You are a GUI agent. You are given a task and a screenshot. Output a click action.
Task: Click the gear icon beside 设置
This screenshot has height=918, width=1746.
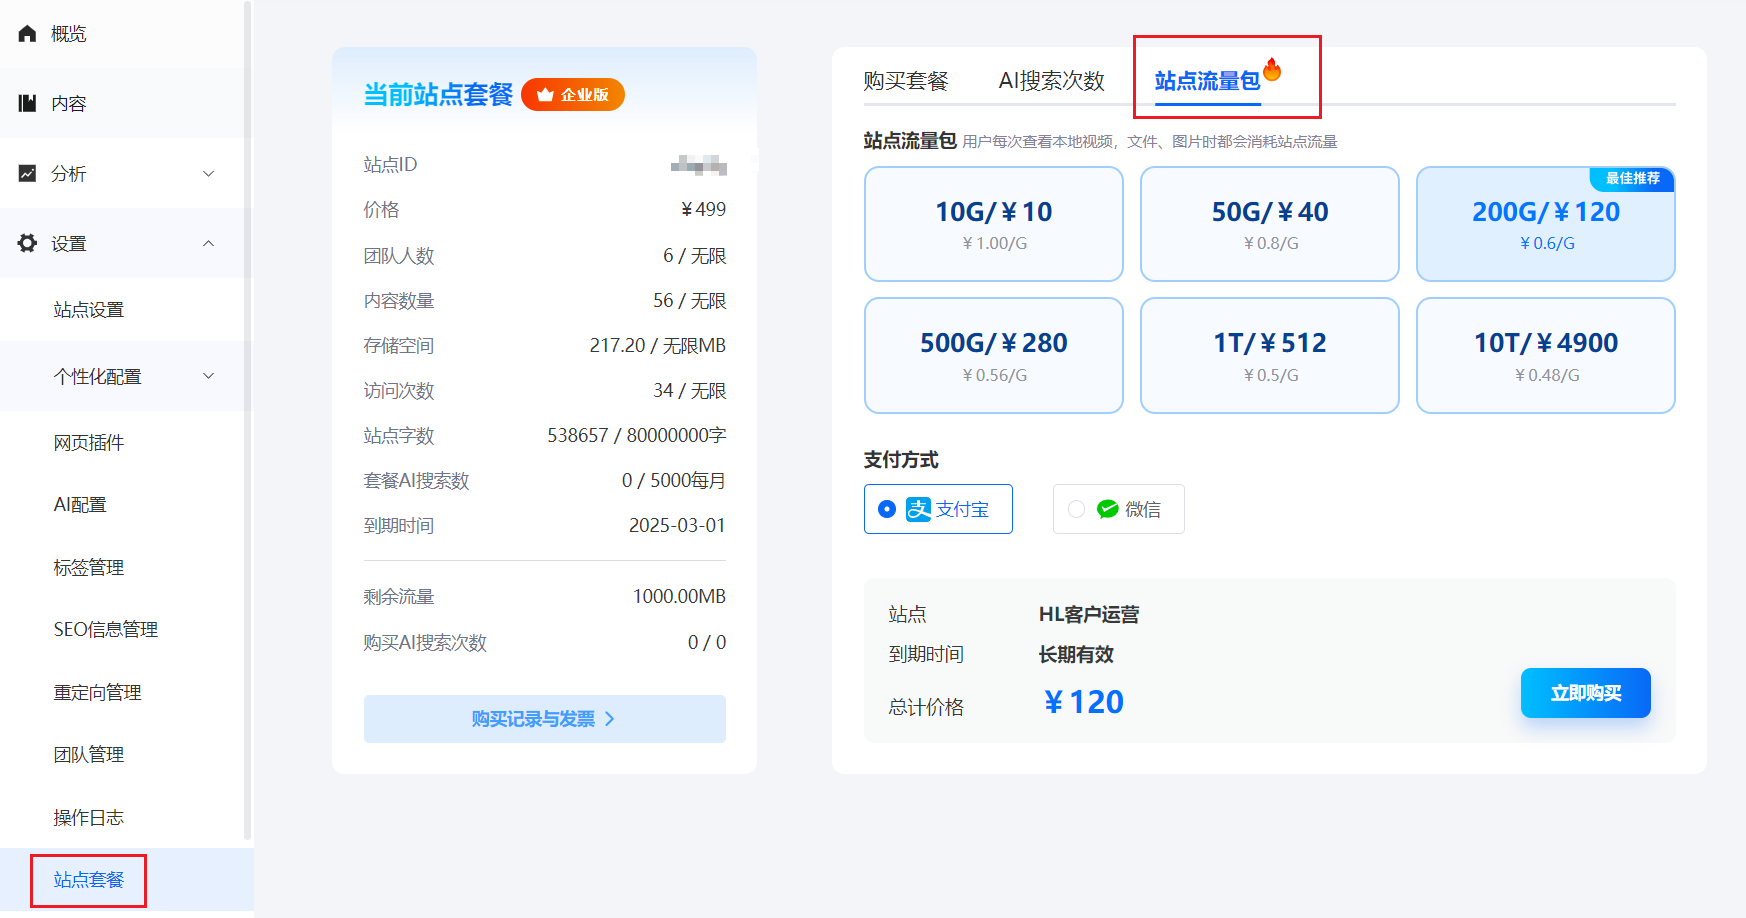pyautogui.click(x=27, y=243)
